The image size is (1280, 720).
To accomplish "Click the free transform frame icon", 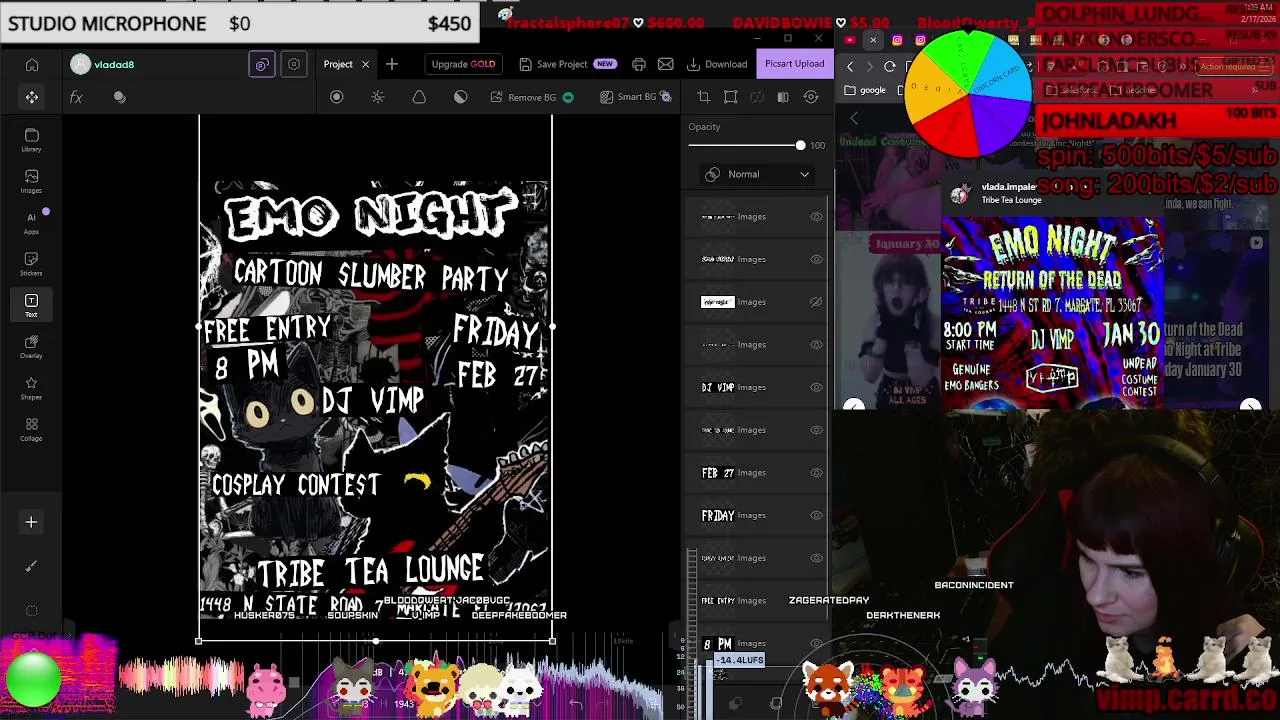I will (x=730, y=97).
